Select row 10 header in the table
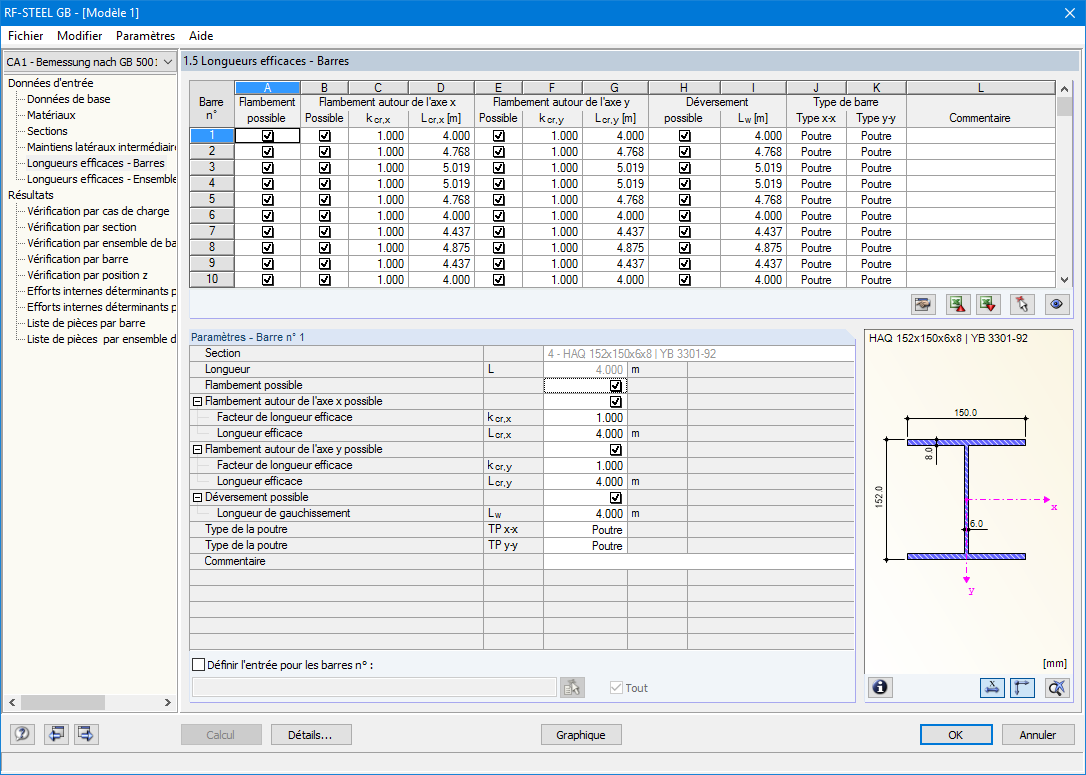The height and width of the screenshot is (775, 1086). 212,280
